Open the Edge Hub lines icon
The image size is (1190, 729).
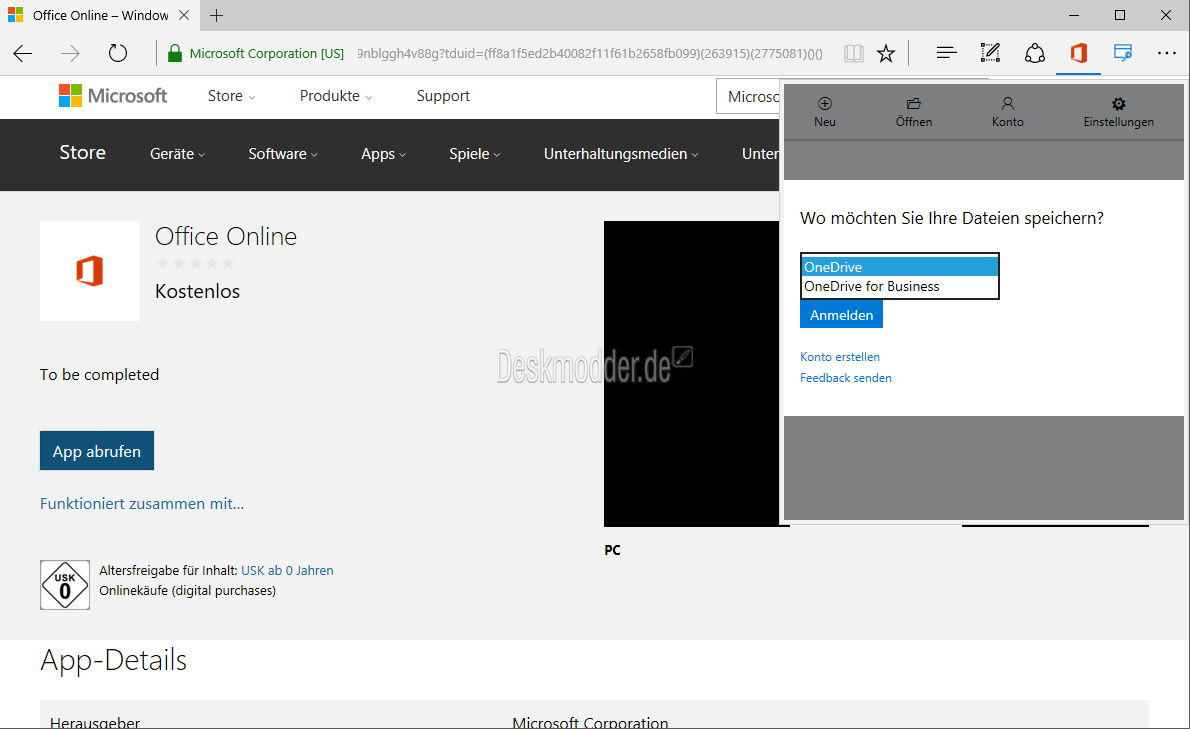tap(946, 53)
